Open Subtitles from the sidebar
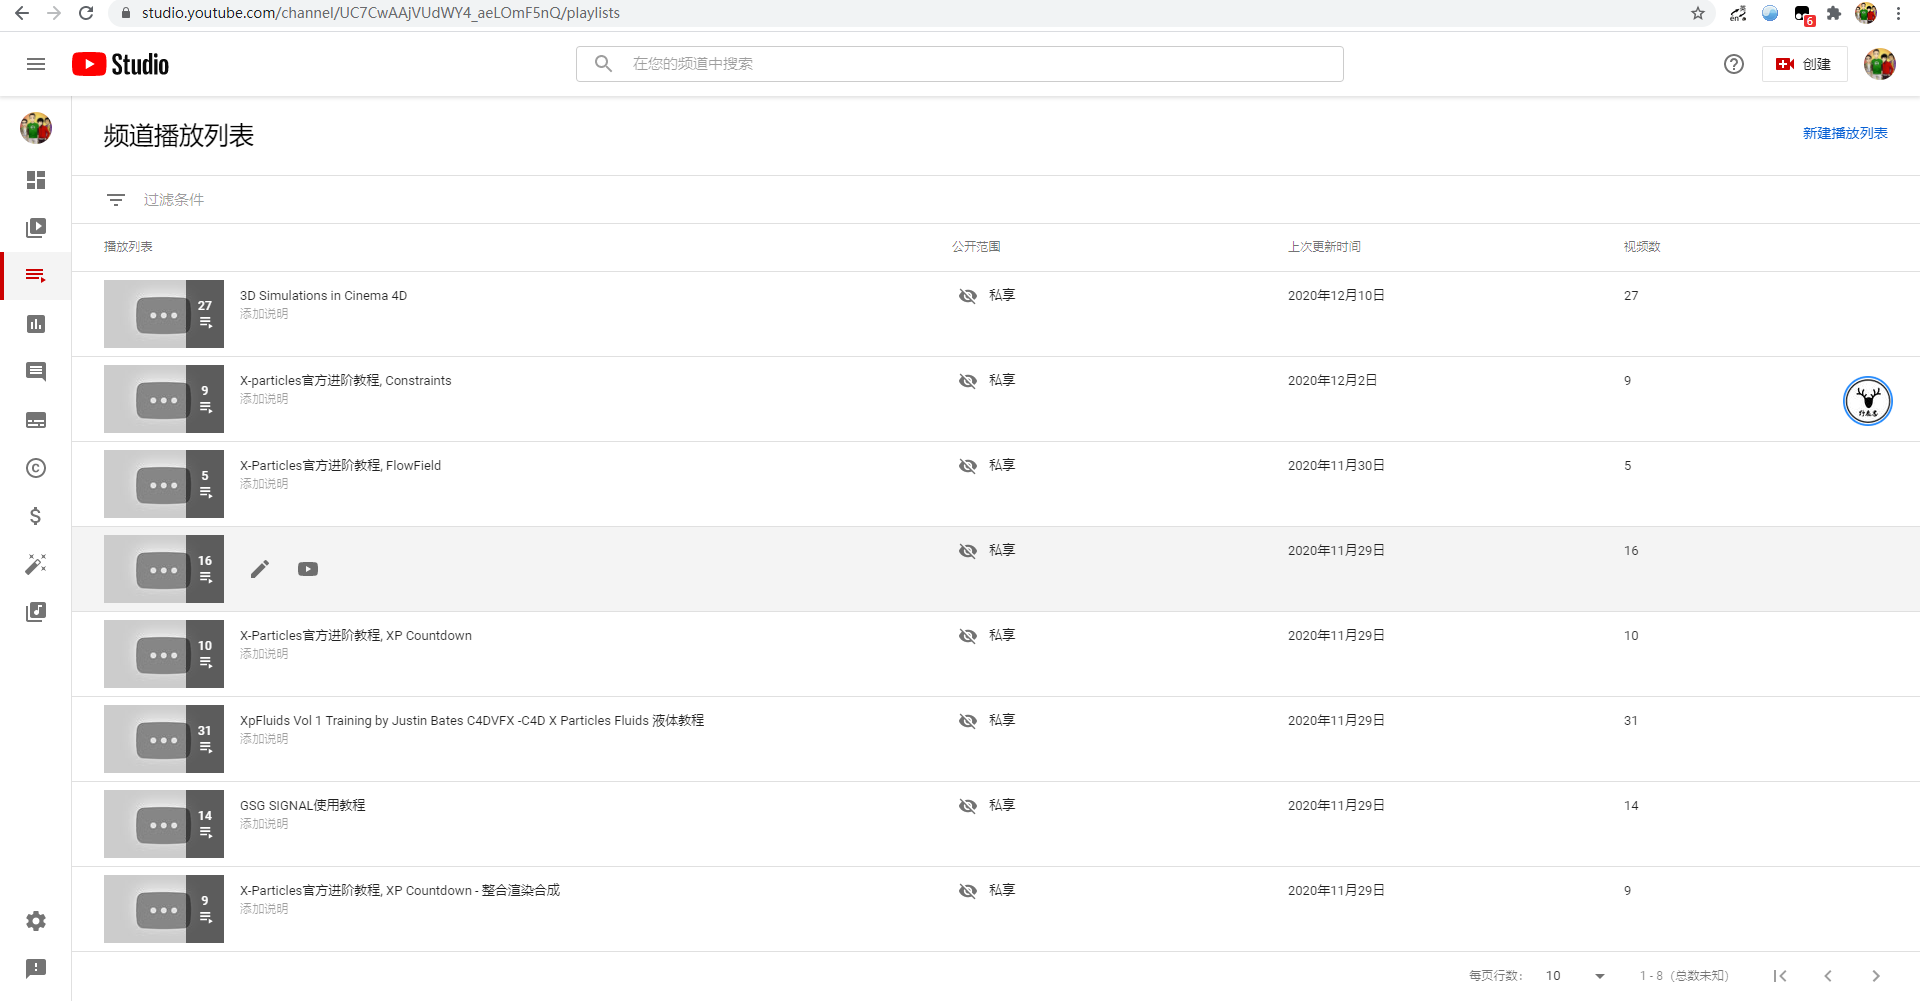This screenshot has height=1001, width=1920. click(36, 420)
